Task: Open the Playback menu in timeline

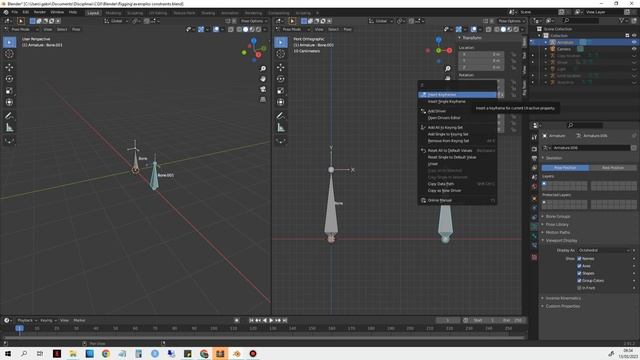Action: click(27, 320)
